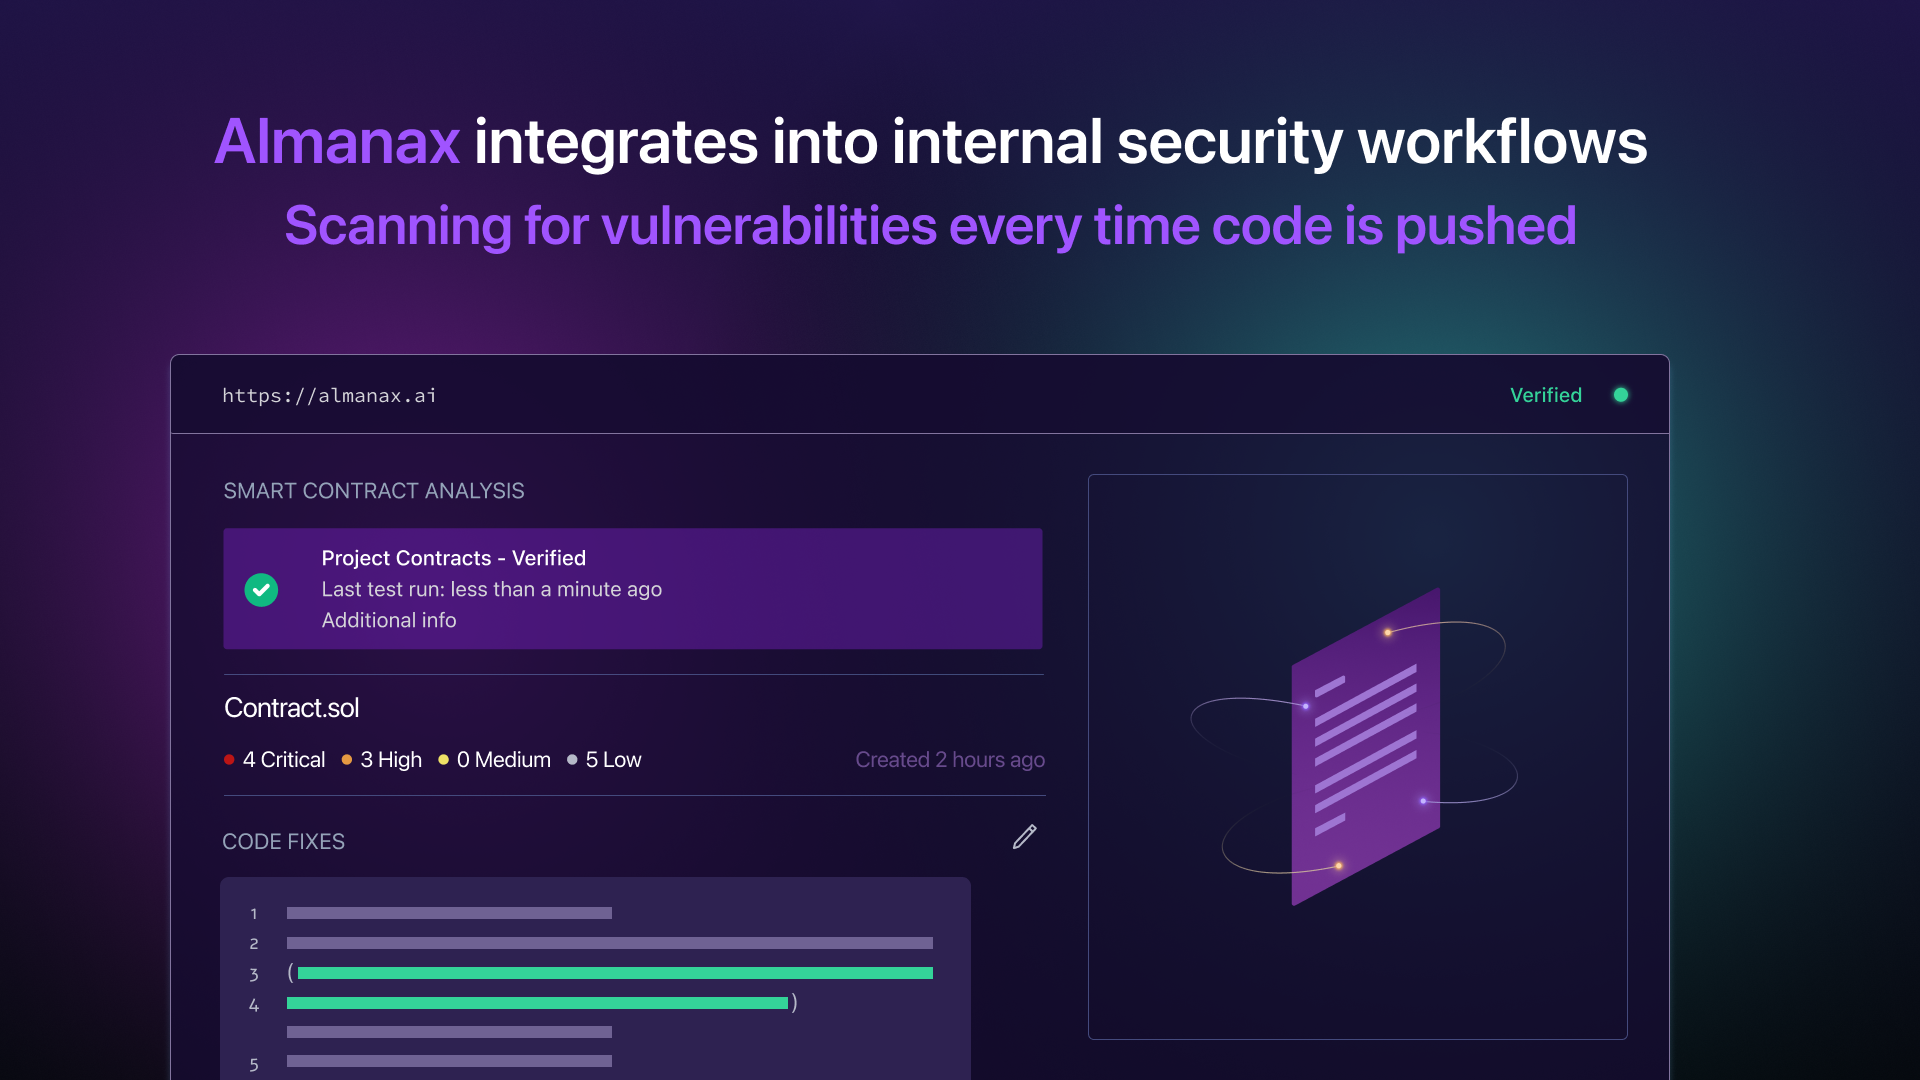Select the pencil edit icon near Code Fixes

pos(1024,836)
